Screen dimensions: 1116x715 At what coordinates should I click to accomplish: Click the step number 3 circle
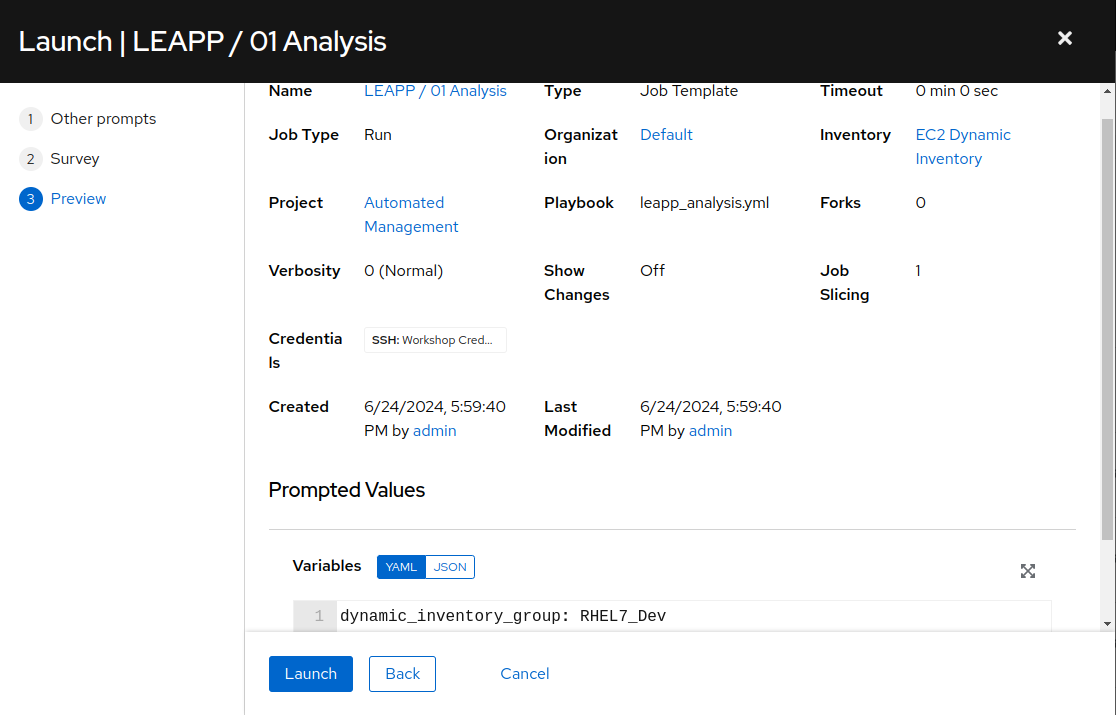click(x=31, y=198)
